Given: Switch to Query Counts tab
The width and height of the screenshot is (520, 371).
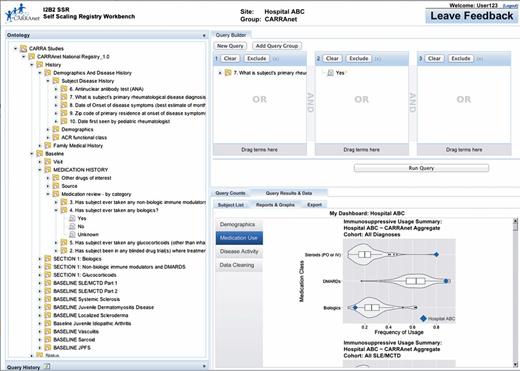Looking at the screenshot, I should 230,193.
